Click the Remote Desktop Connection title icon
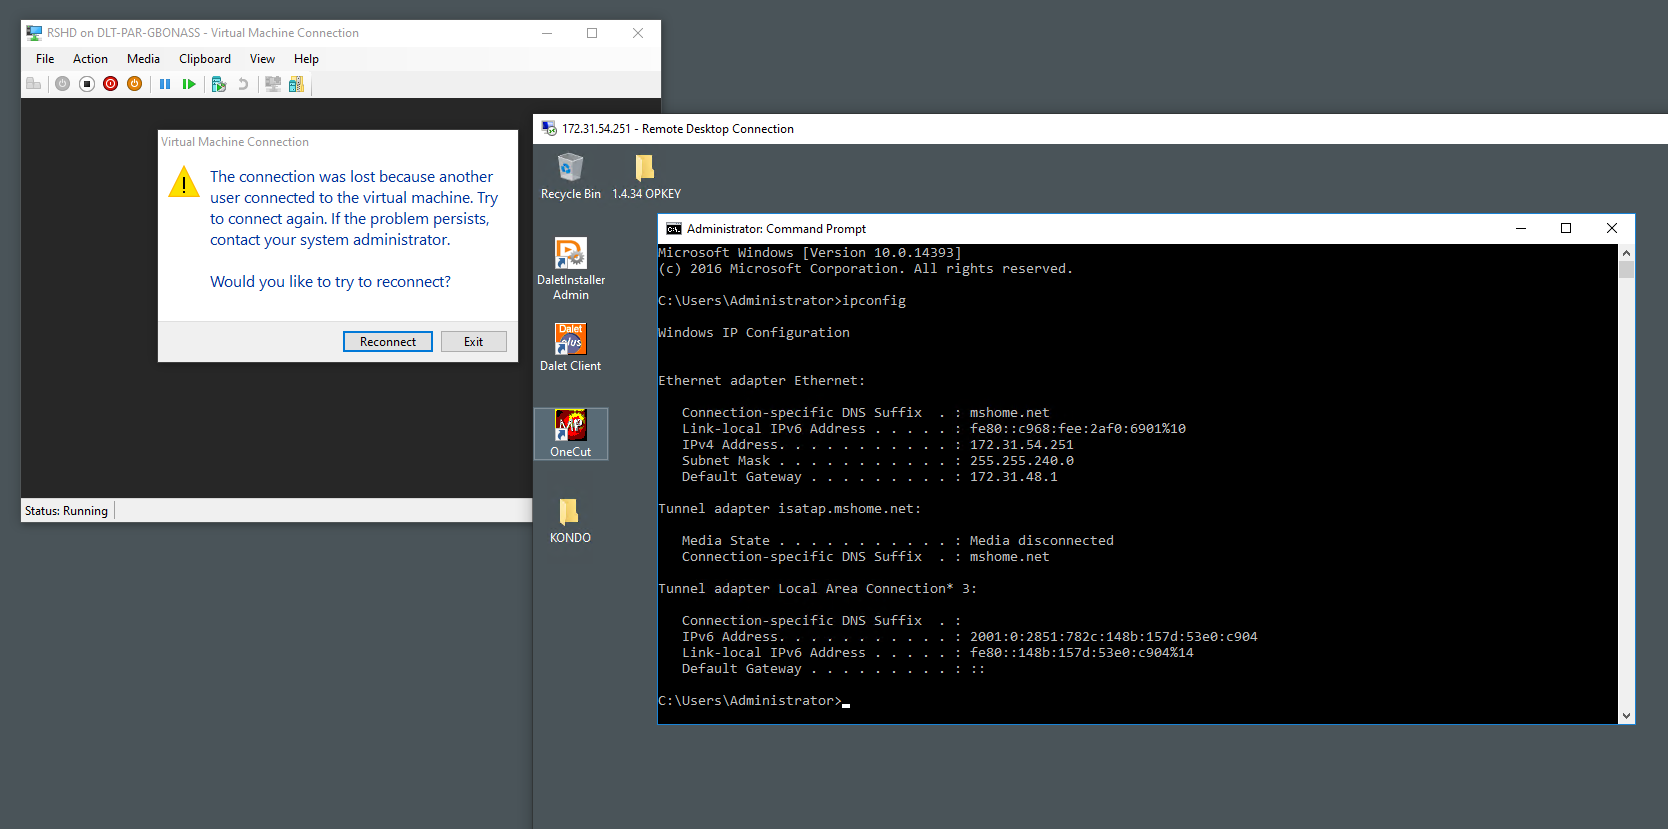This screenshot has width=1668, height=829. tap(549, 129)
